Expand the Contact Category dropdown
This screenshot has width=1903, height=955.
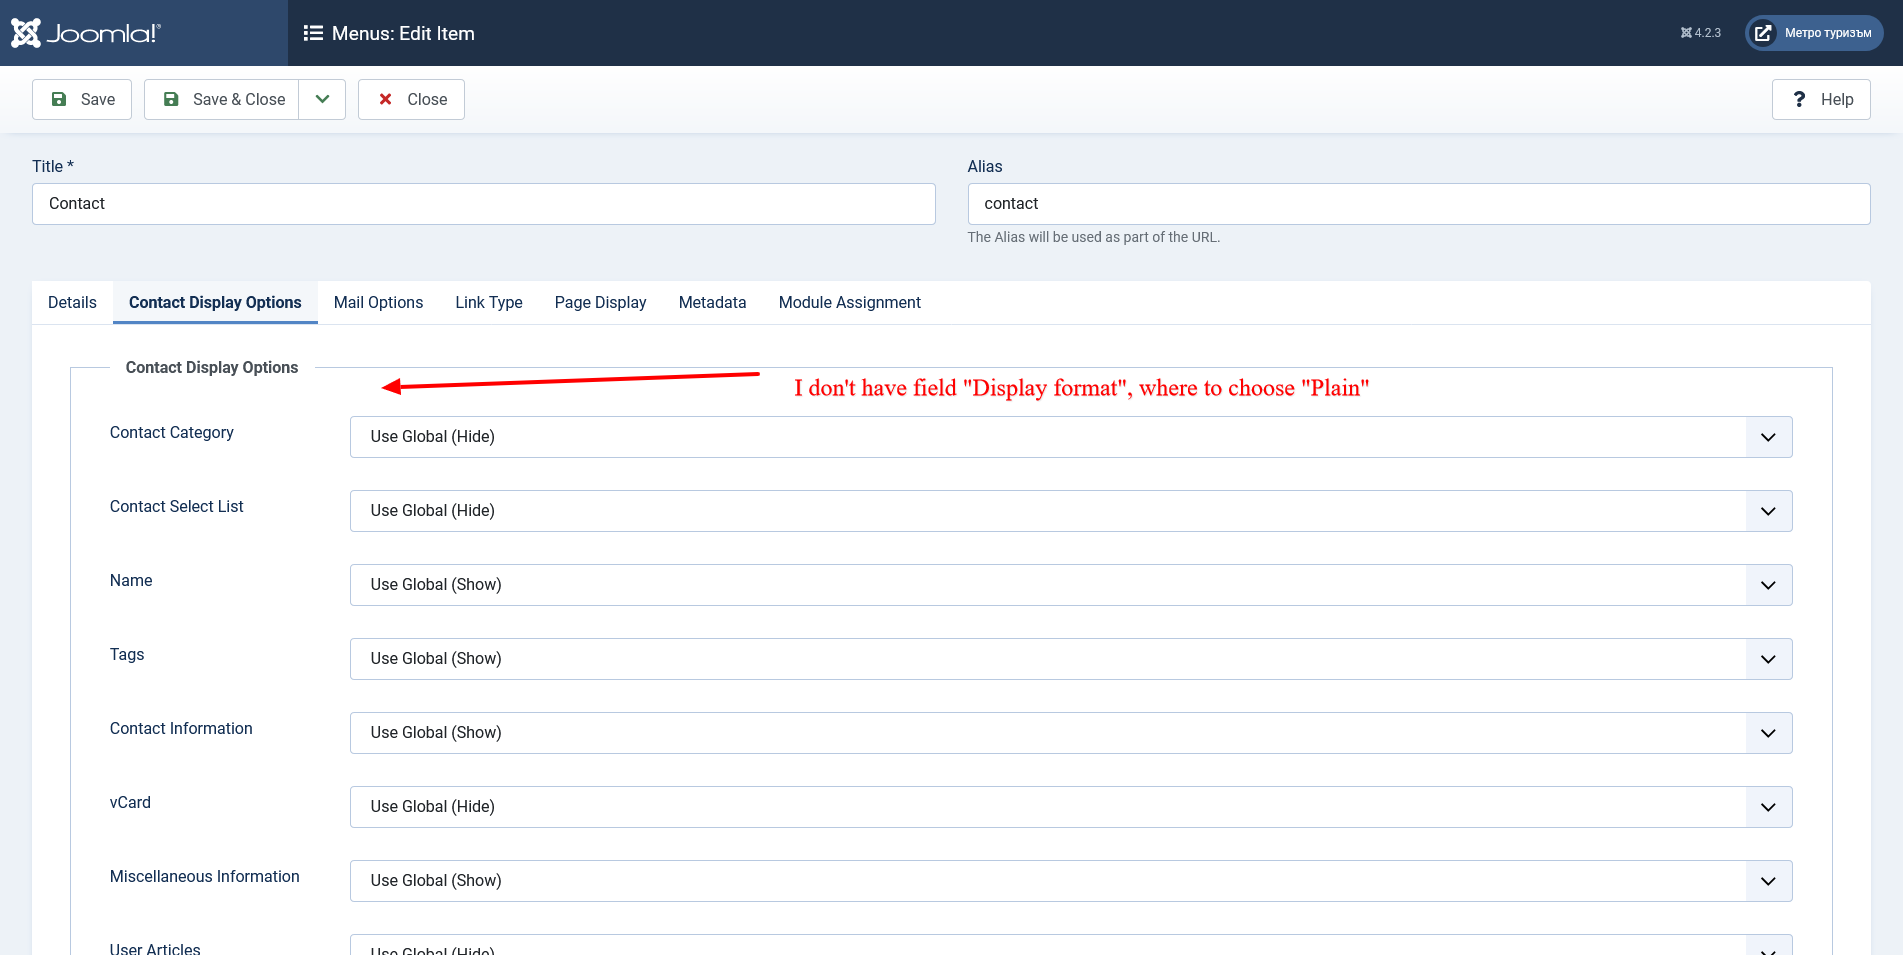[1070, 437]
